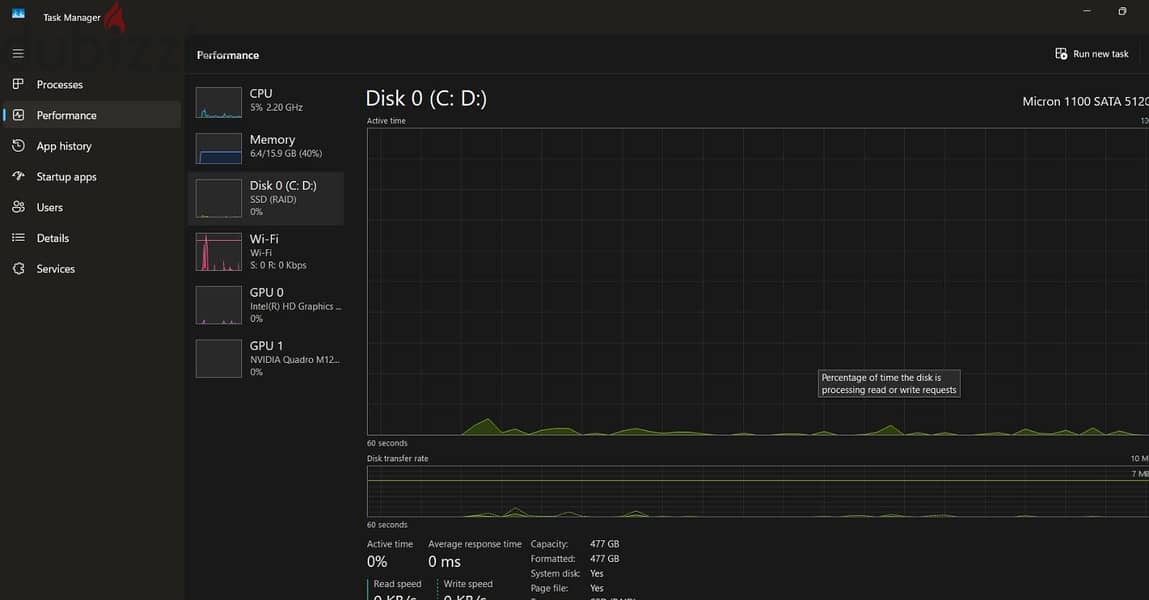
Task: Minimize the Task Manager window
Action: tap(1087, 11)
